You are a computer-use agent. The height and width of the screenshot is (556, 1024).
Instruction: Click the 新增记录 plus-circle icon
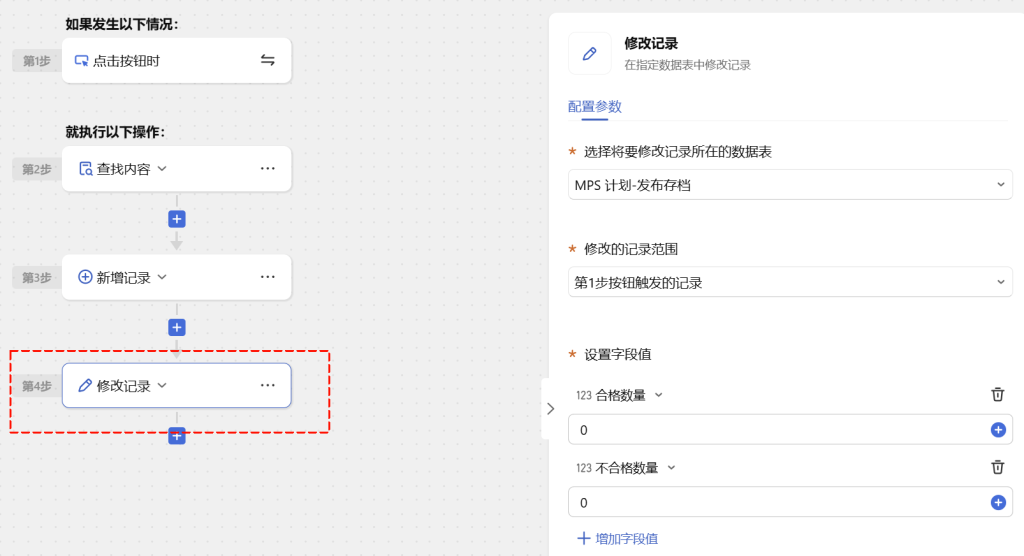tap(85, 277)
